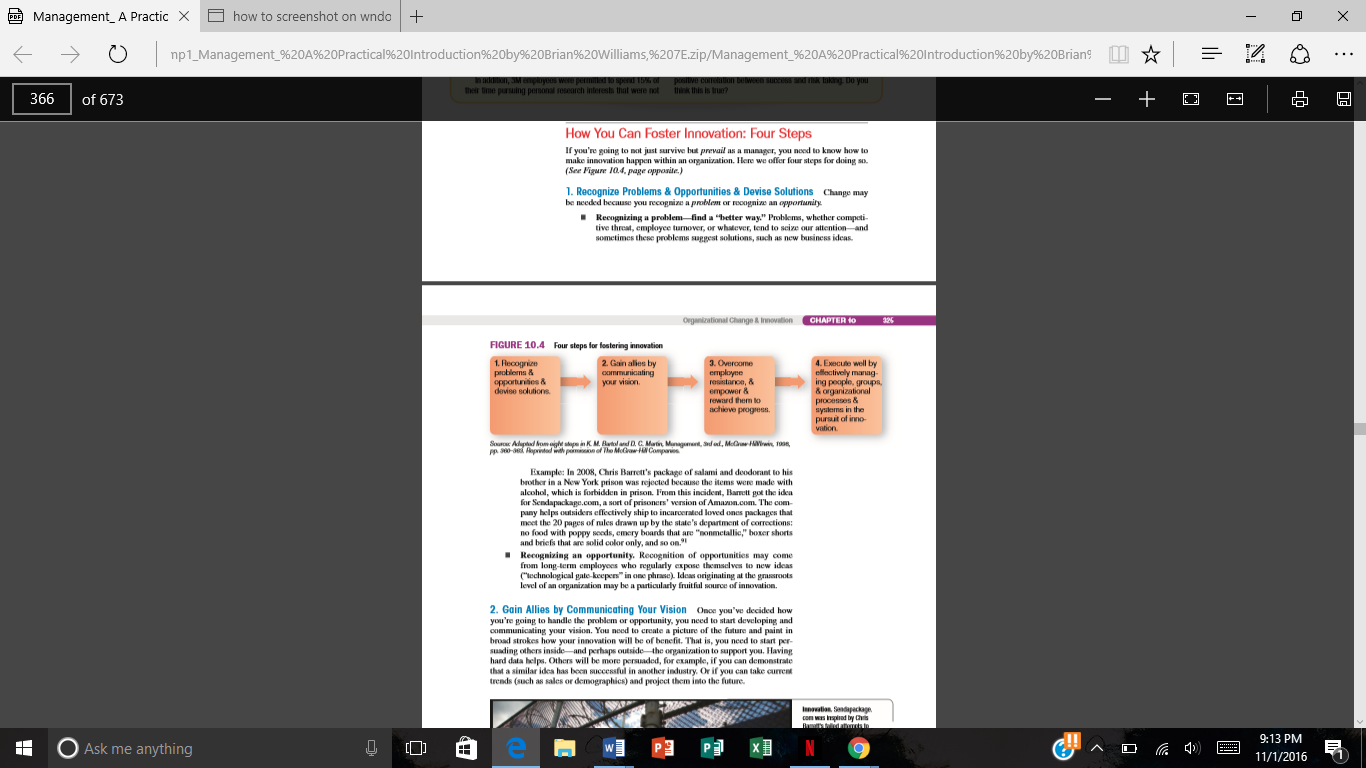This screenshot has height=768, width=1366.
Task: Add this page to favorites with the star
Action: coord(1150,55)
